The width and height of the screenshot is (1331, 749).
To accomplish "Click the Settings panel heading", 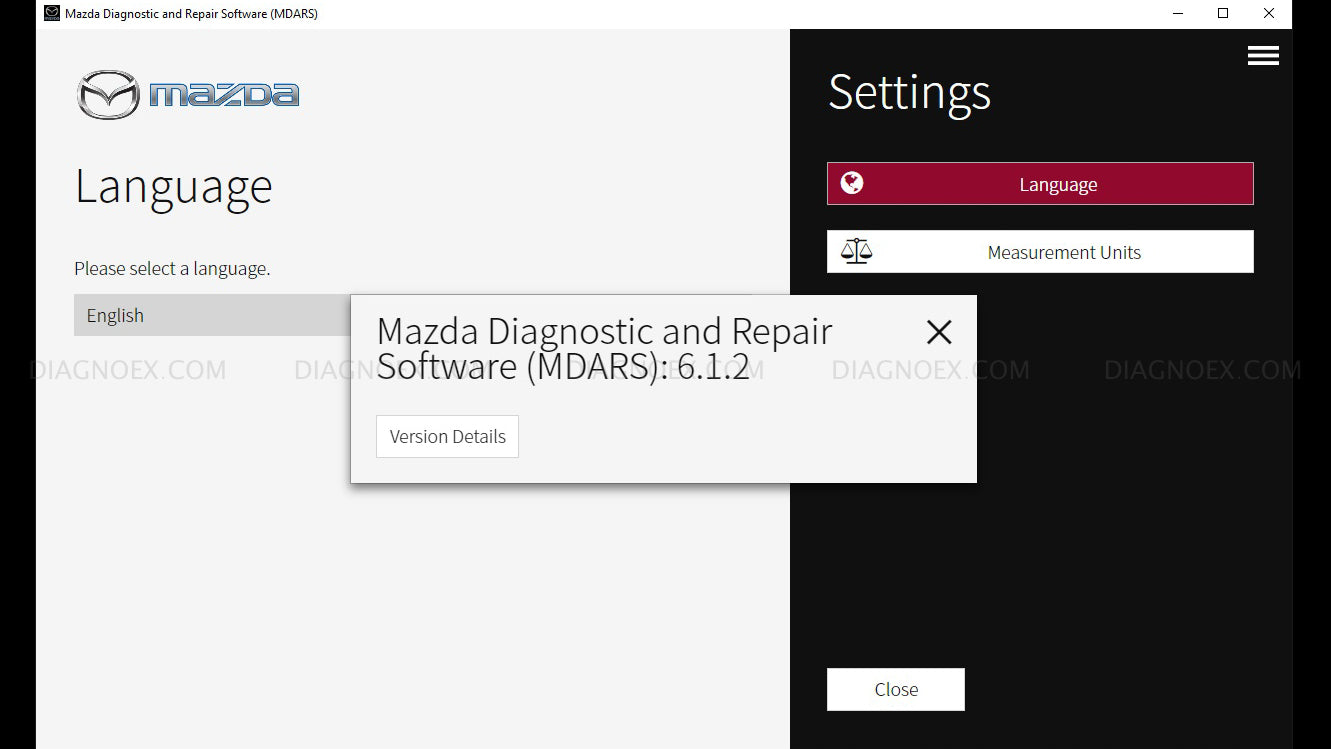I will [909, 93].
